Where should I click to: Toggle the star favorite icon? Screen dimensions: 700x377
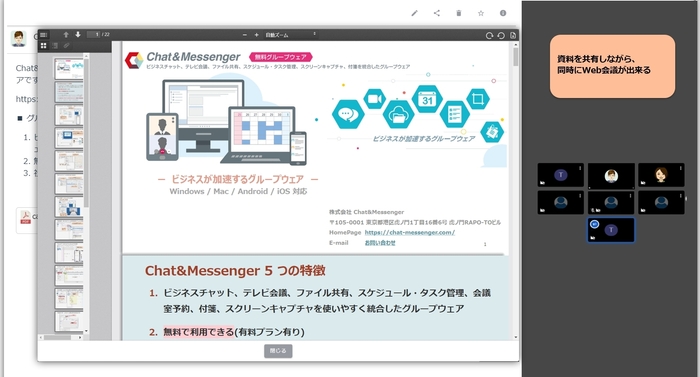(x=481, y=13)
